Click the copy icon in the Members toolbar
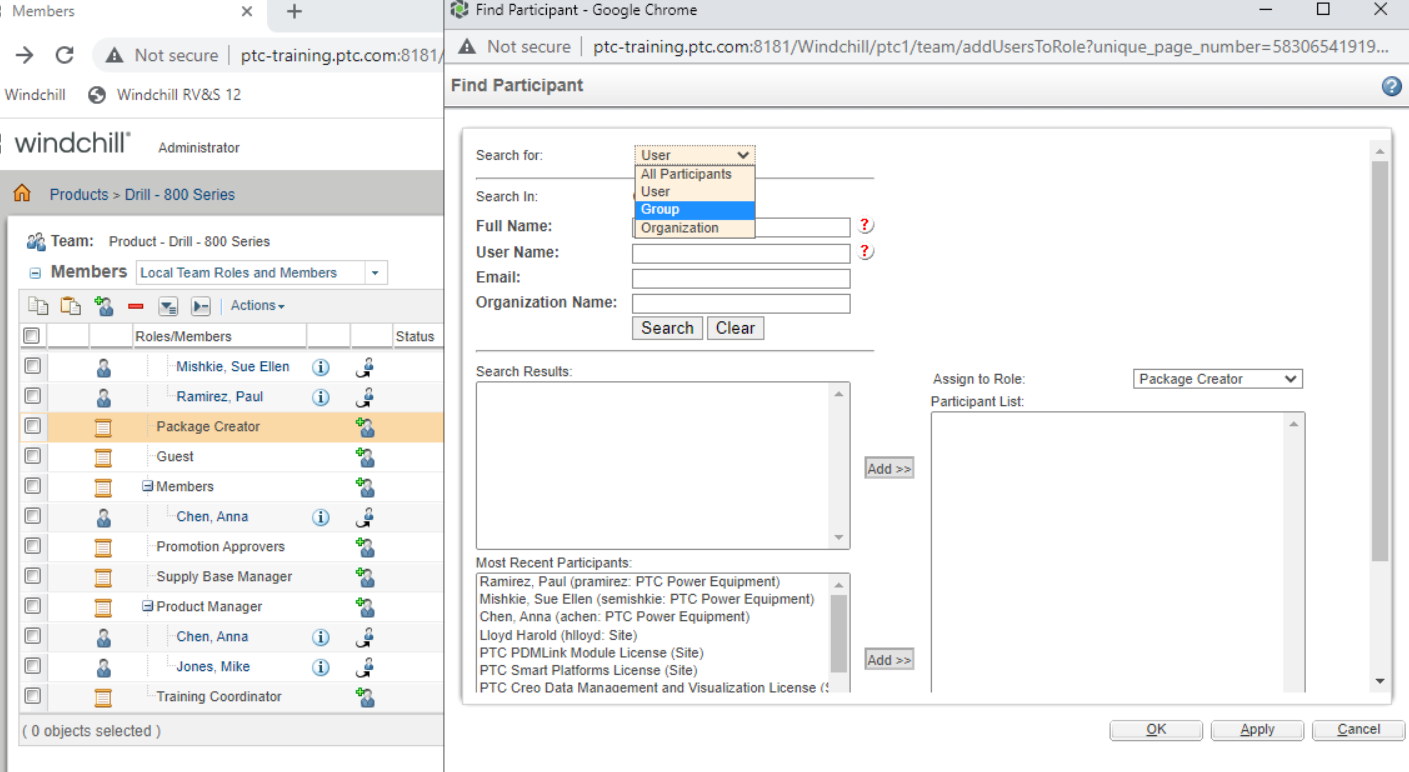The width and height of the screenshot is (1409, 772). 38,306
